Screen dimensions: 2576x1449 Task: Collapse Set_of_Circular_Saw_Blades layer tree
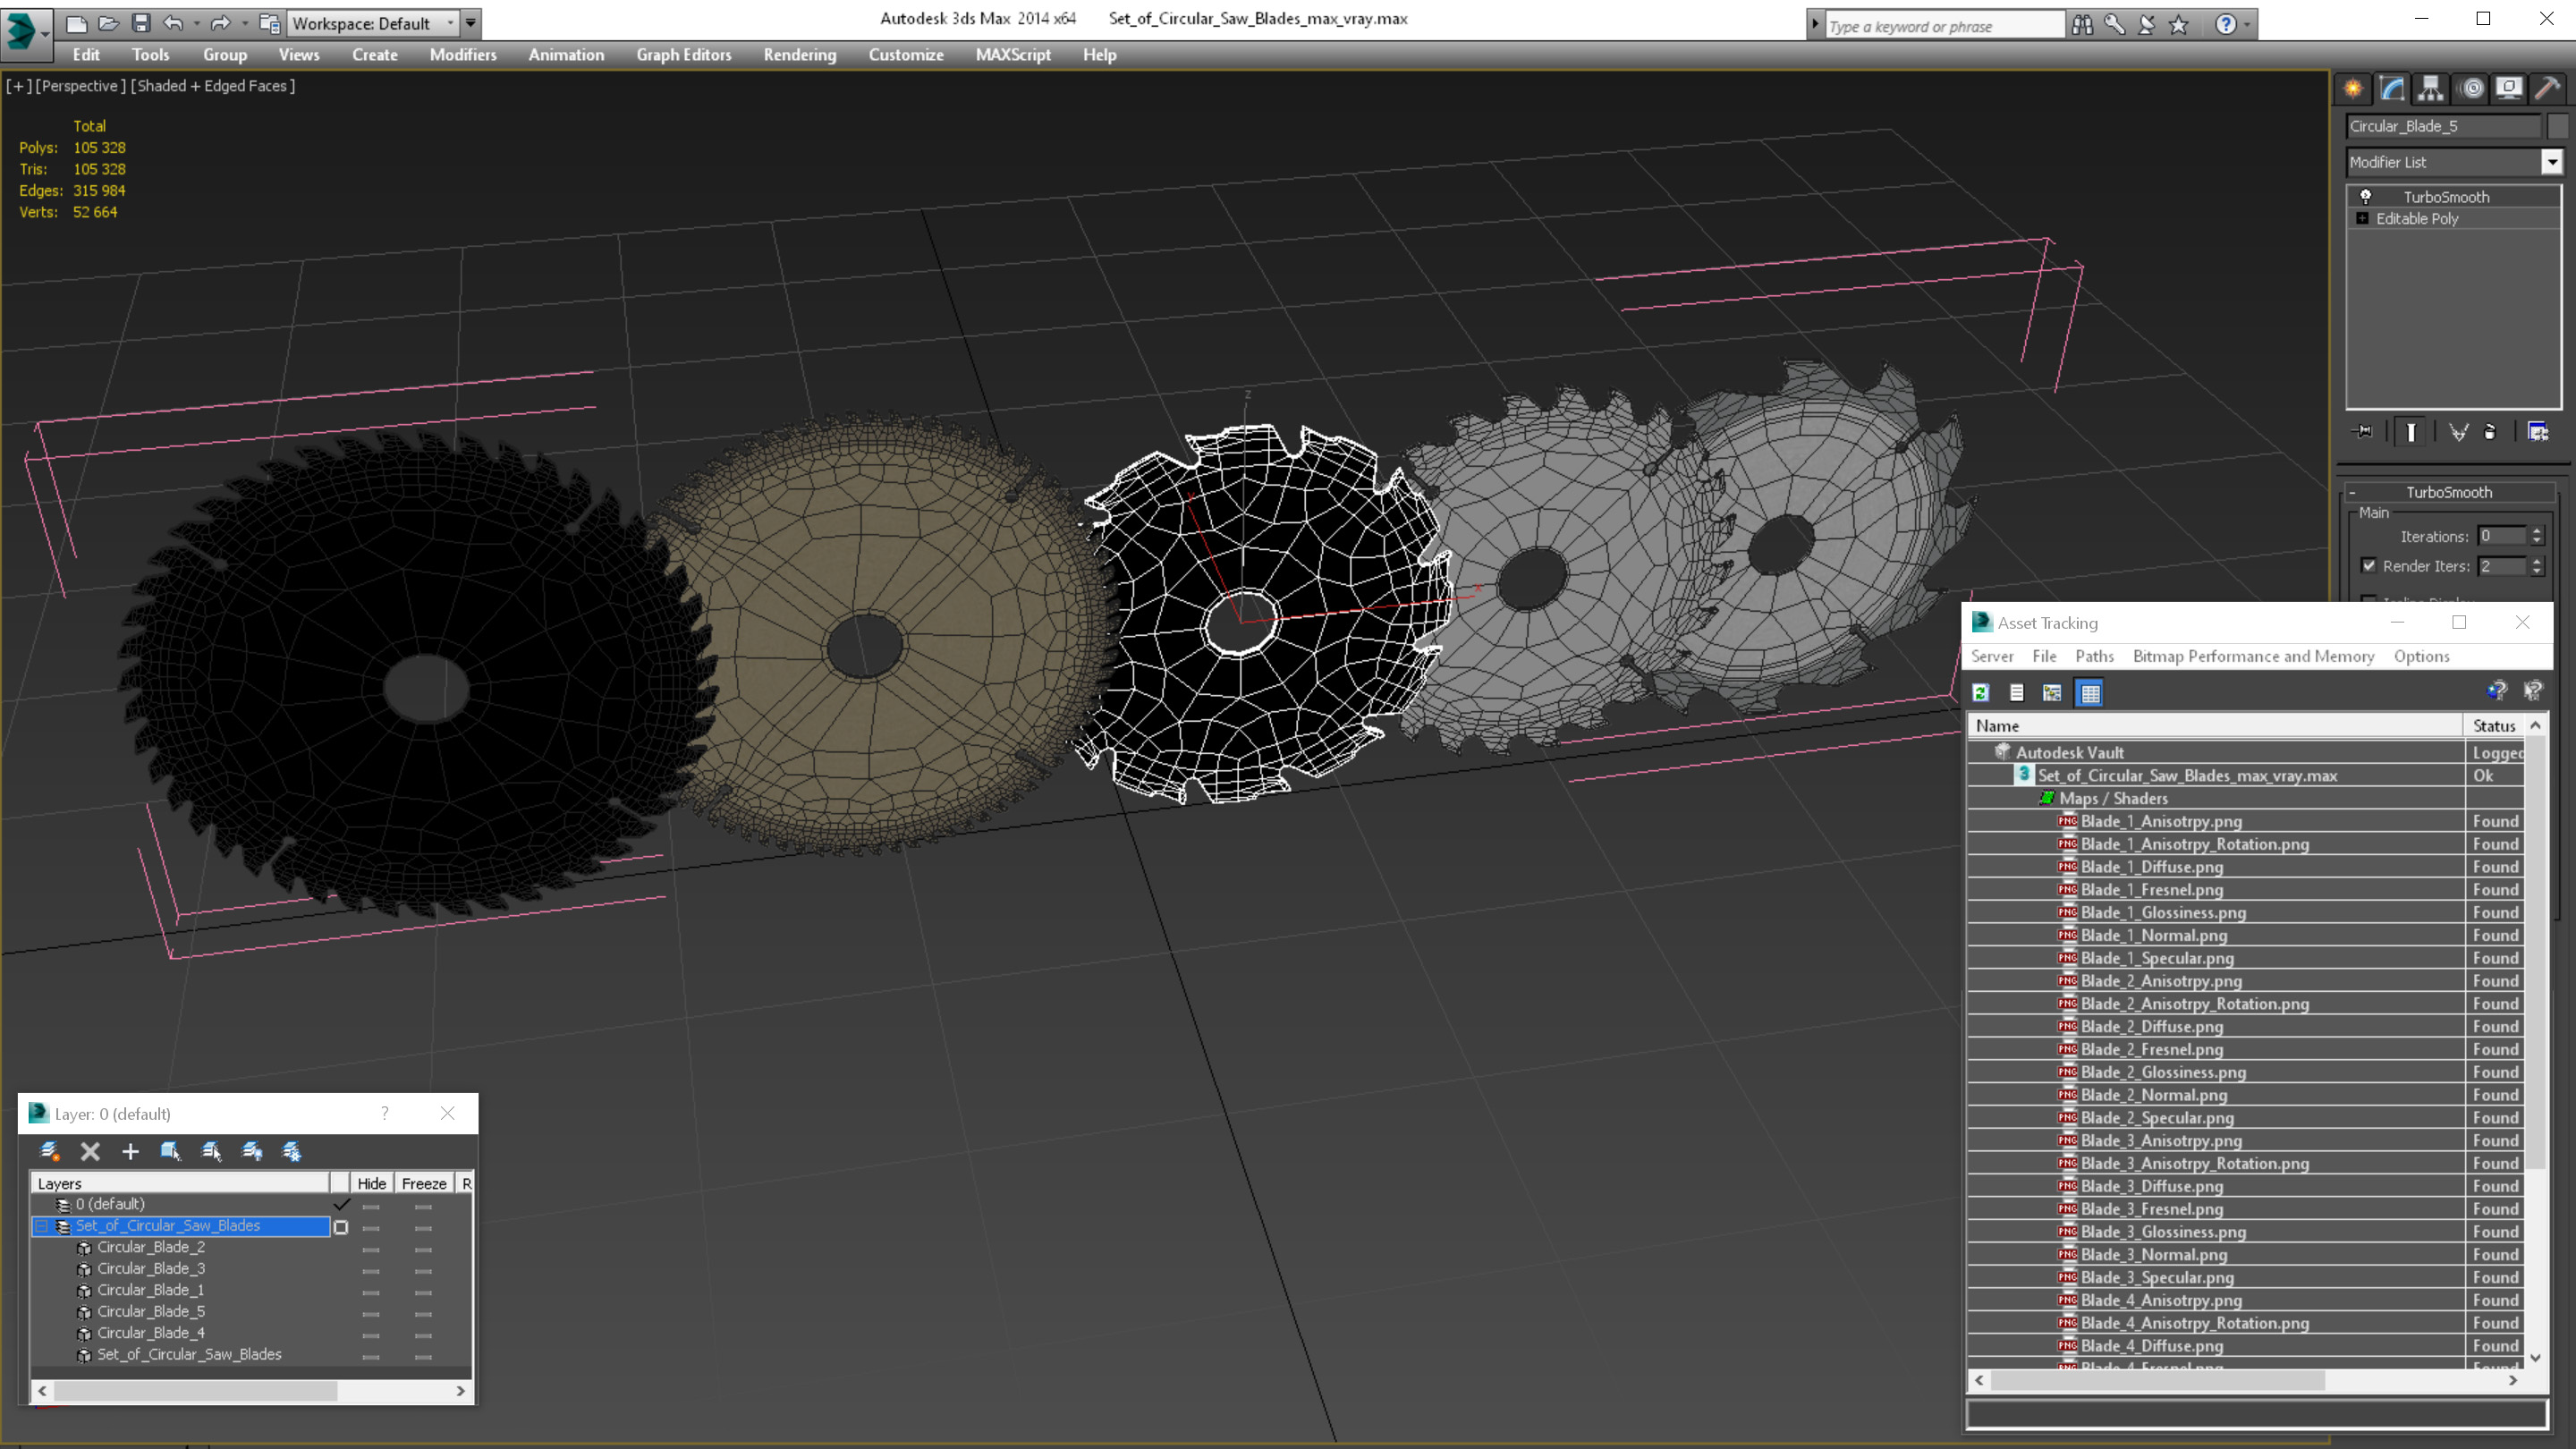(x=43, y=1226)
